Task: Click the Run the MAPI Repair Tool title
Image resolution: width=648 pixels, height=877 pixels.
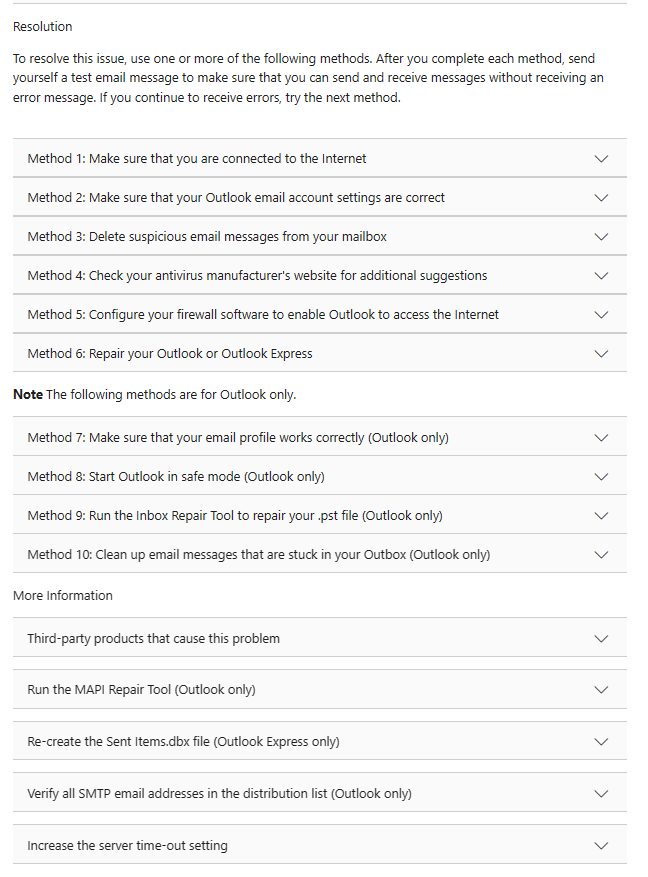Action: coord(141,690)
